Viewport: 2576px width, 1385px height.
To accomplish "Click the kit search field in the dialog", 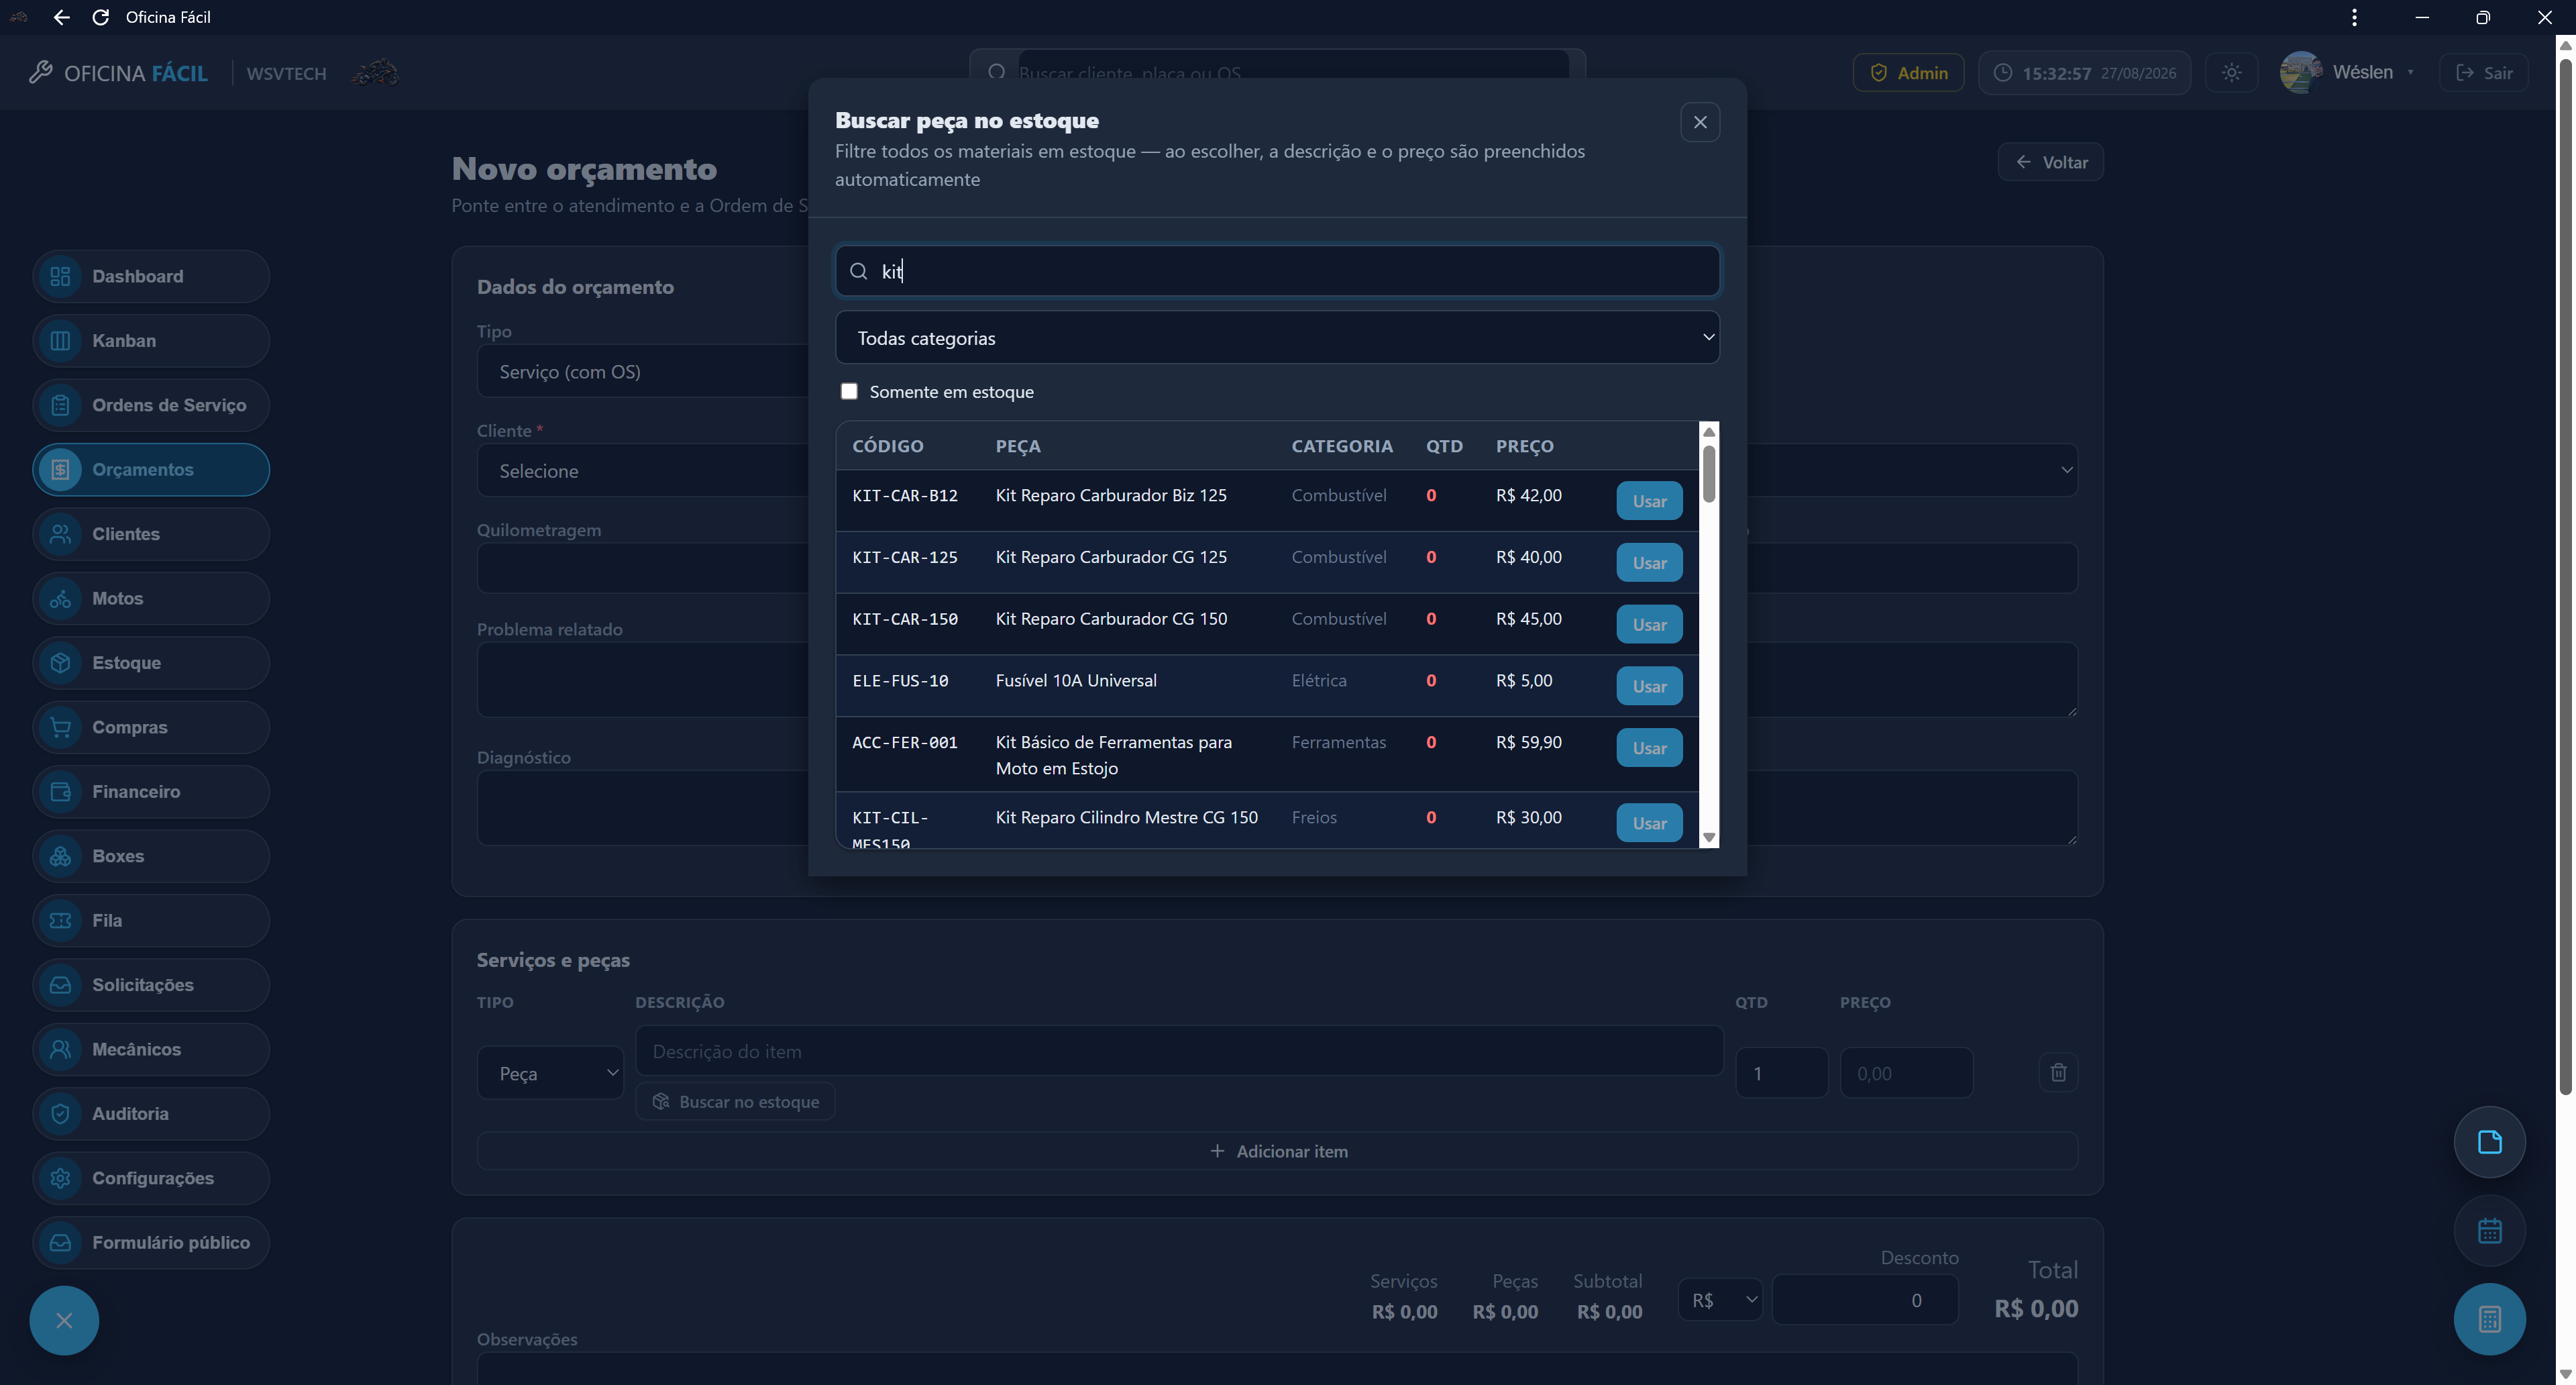I will (x=1277, y=271).
